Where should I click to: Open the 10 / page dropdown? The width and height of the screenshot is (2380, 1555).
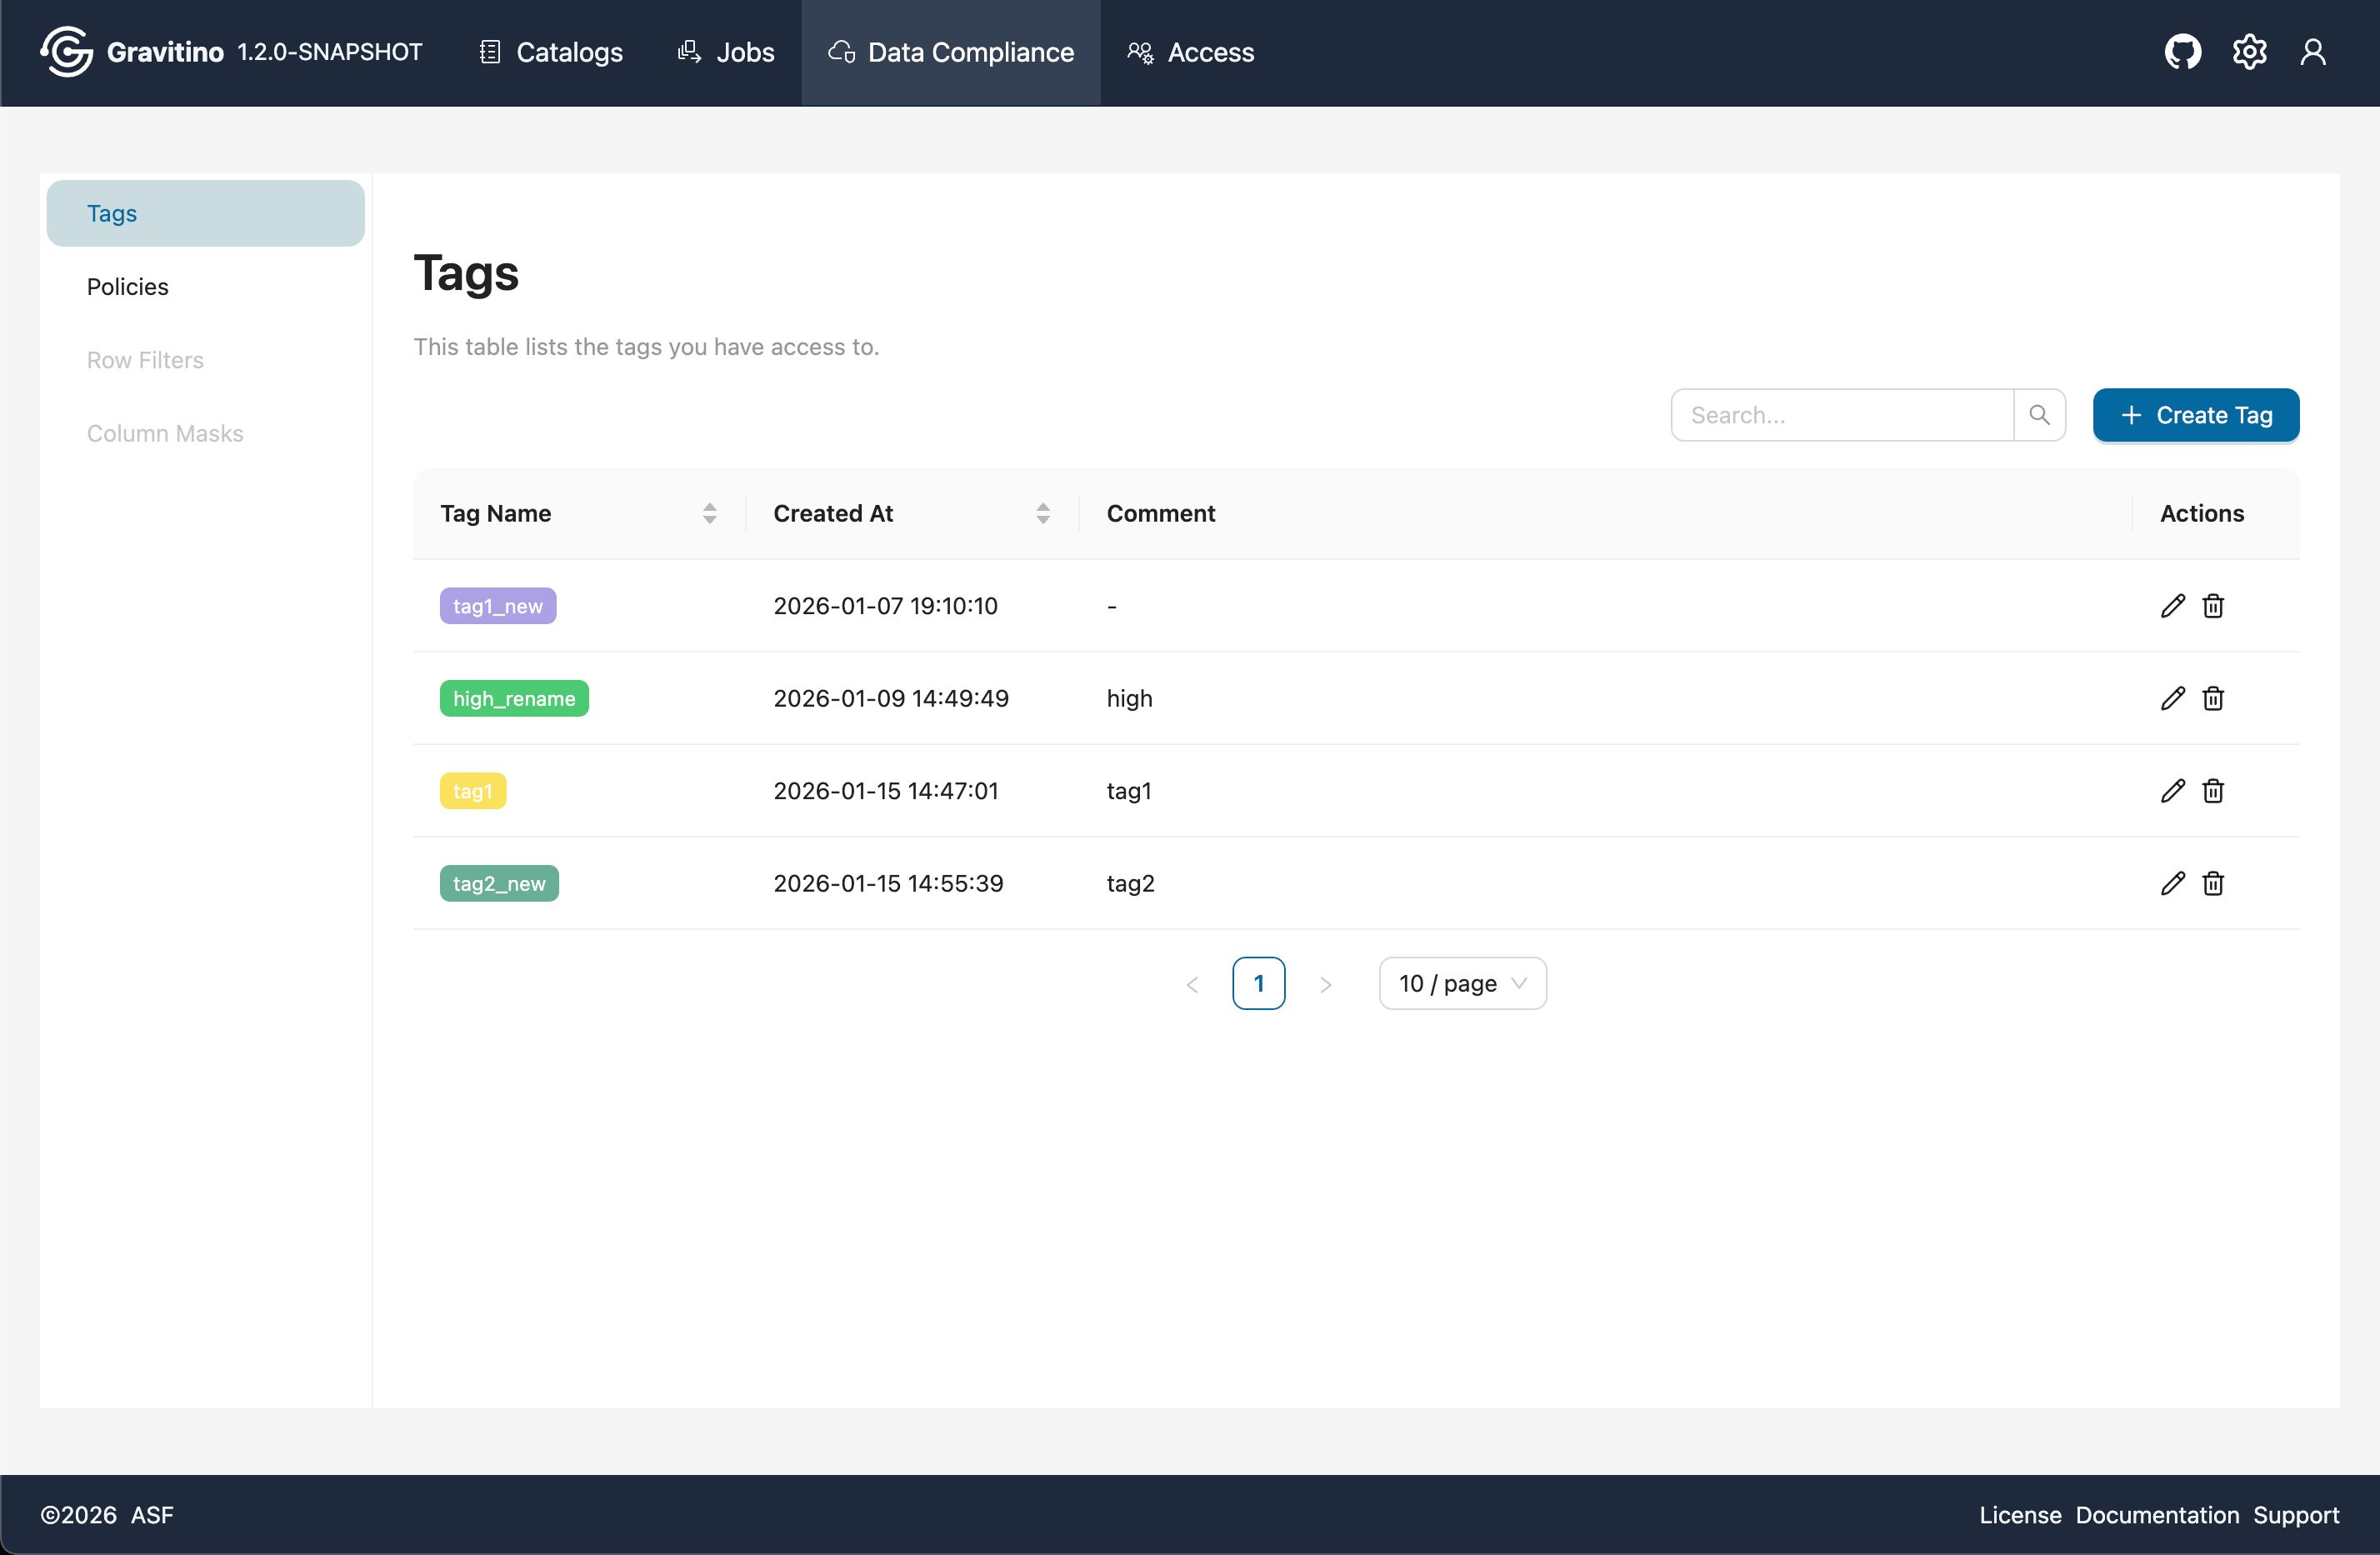(1461, 983)
